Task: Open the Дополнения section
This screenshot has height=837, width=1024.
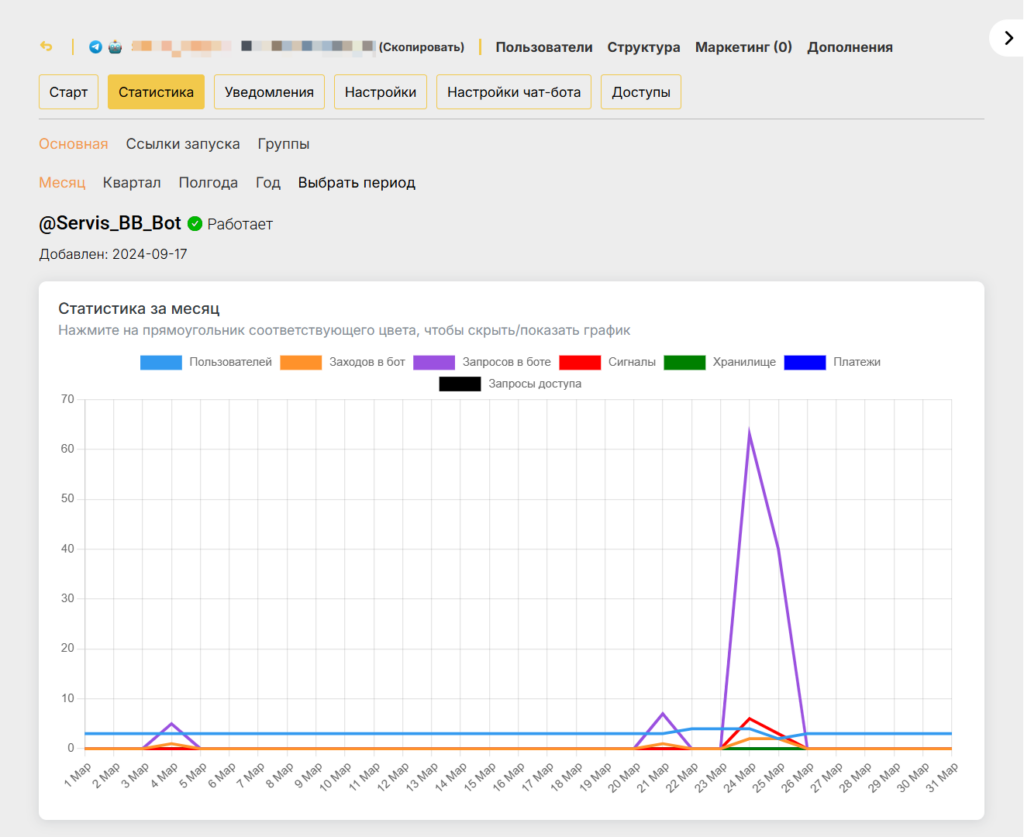Action: 850,47
